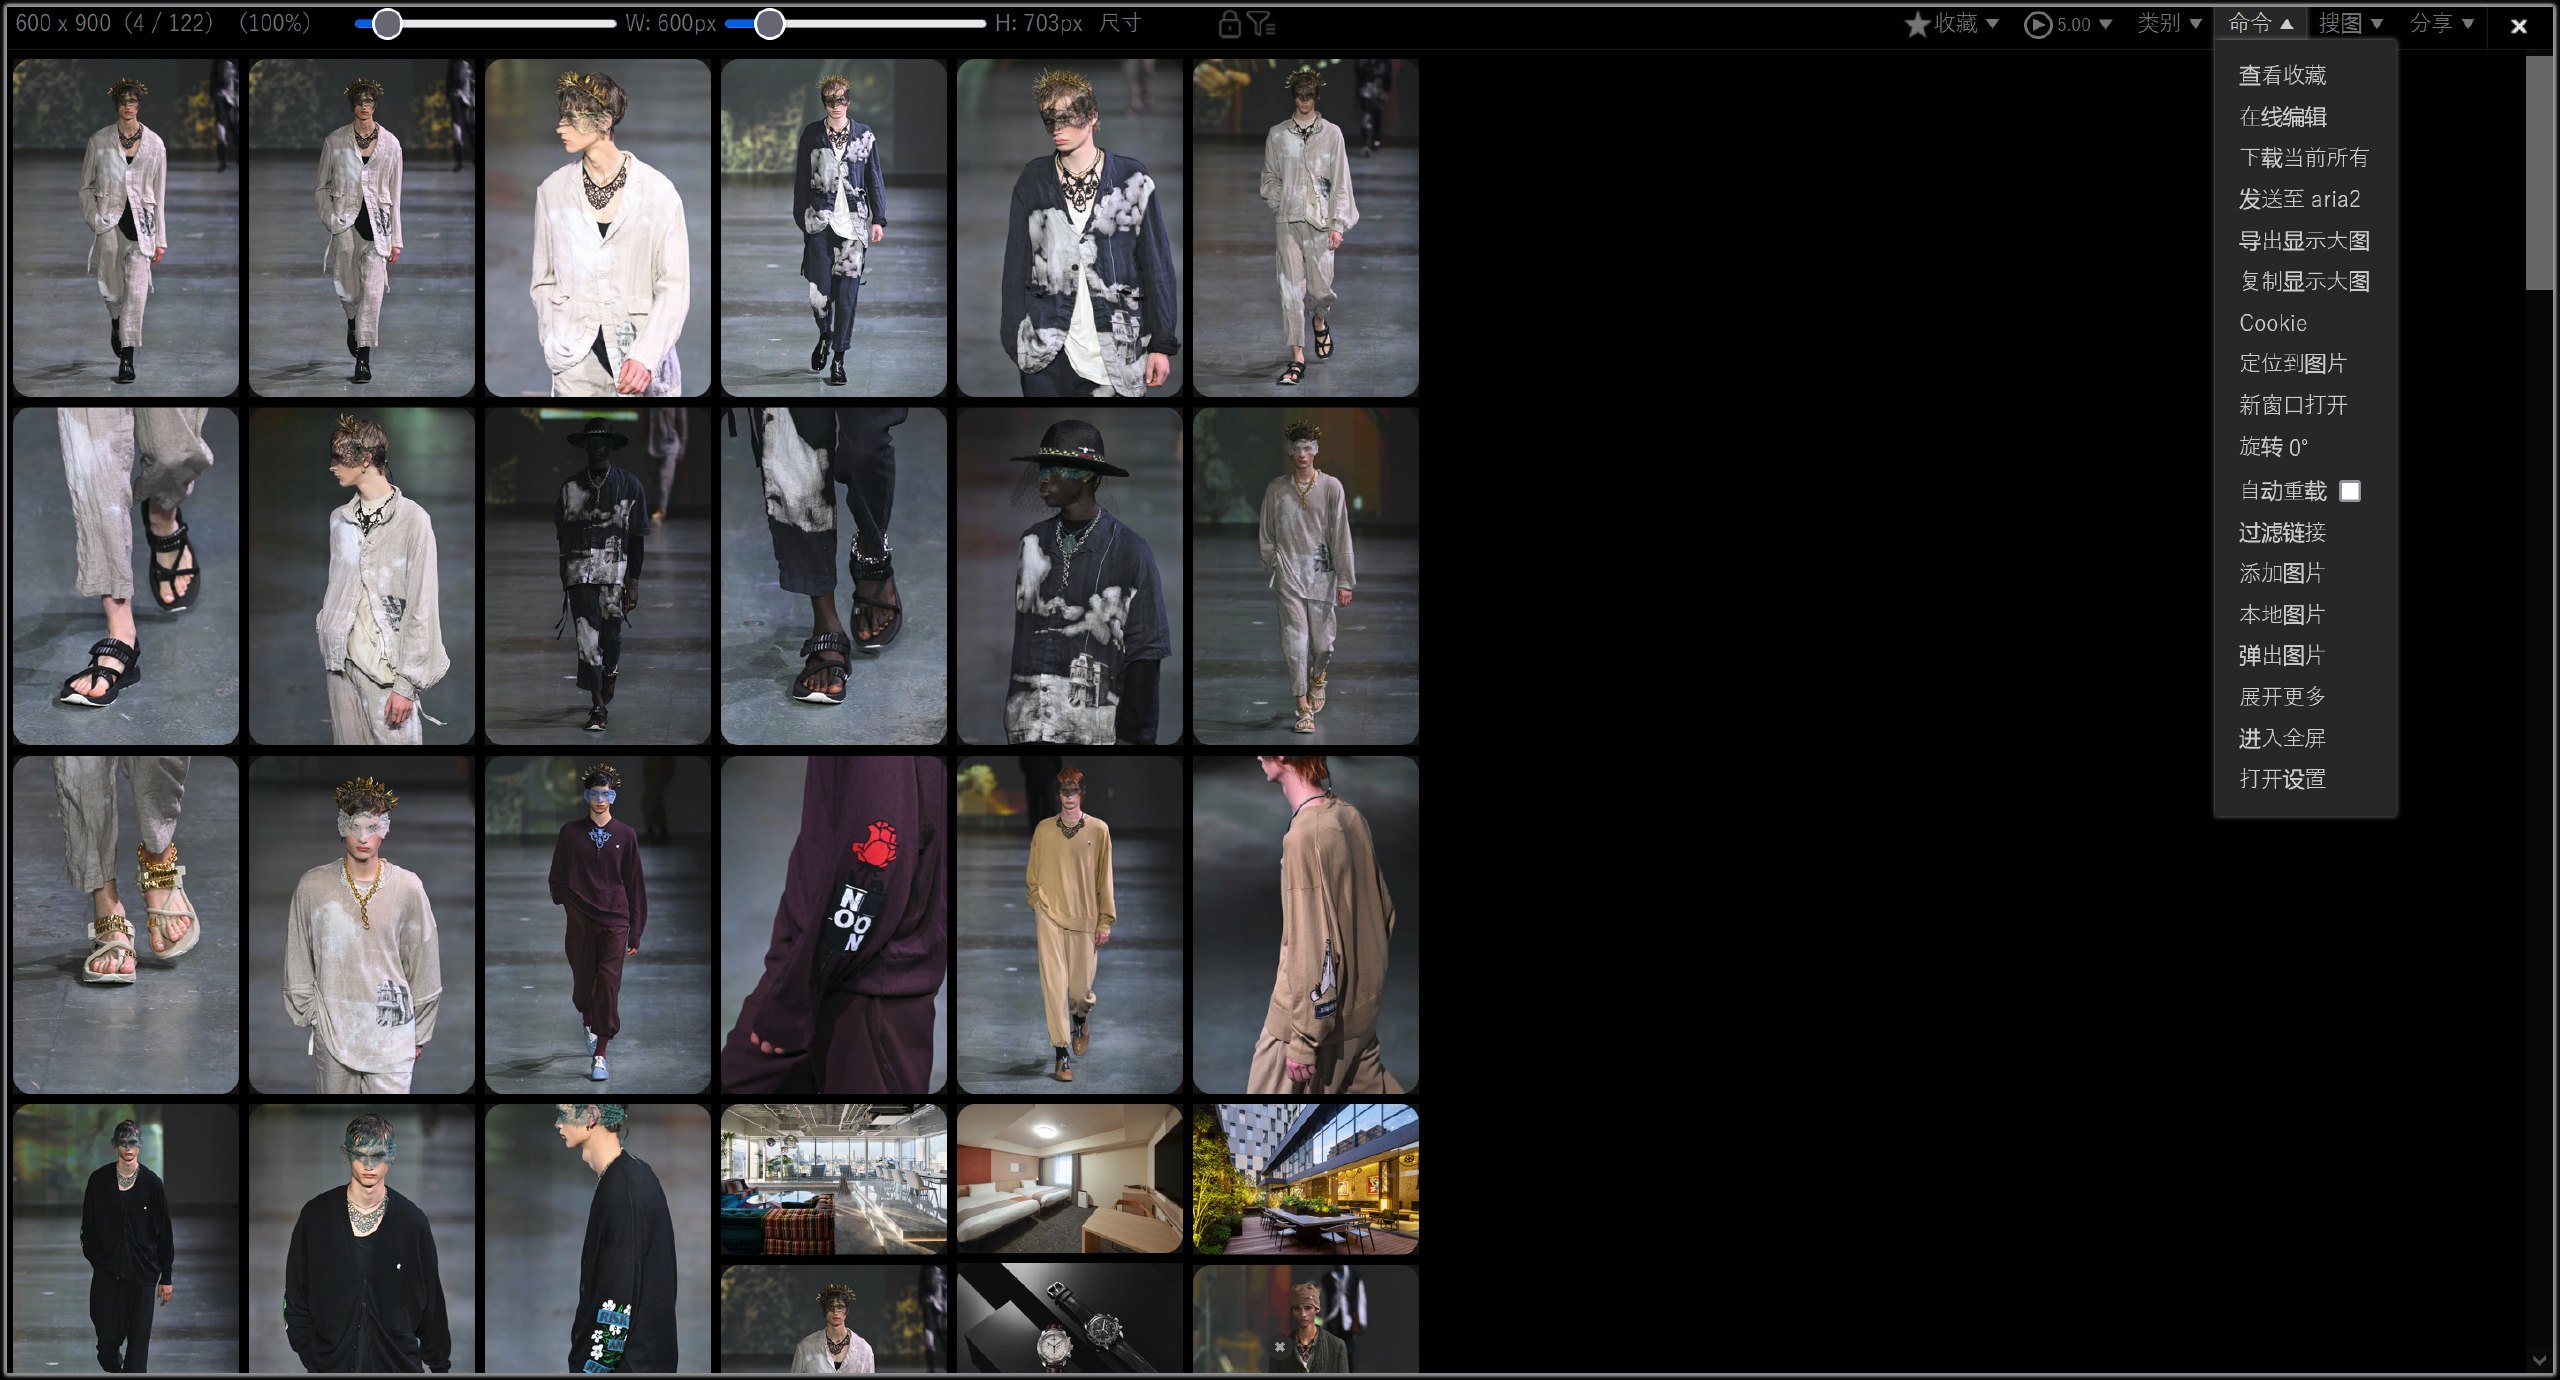
Task: Click the width slider handle
Action: pos(387,24)
